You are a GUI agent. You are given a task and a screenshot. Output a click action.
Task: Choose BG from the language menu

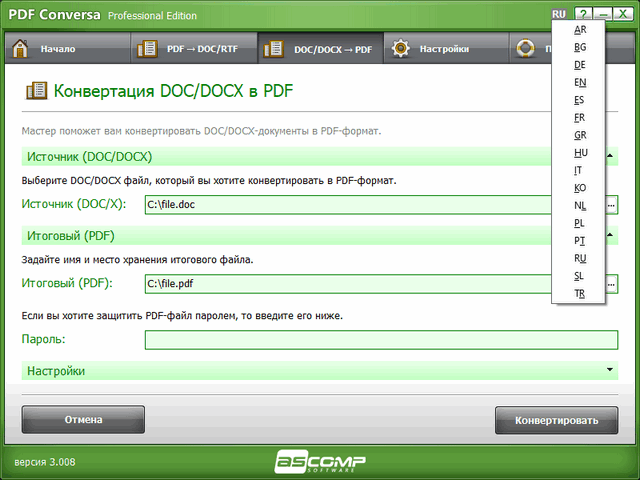click(x=580, y=47)
